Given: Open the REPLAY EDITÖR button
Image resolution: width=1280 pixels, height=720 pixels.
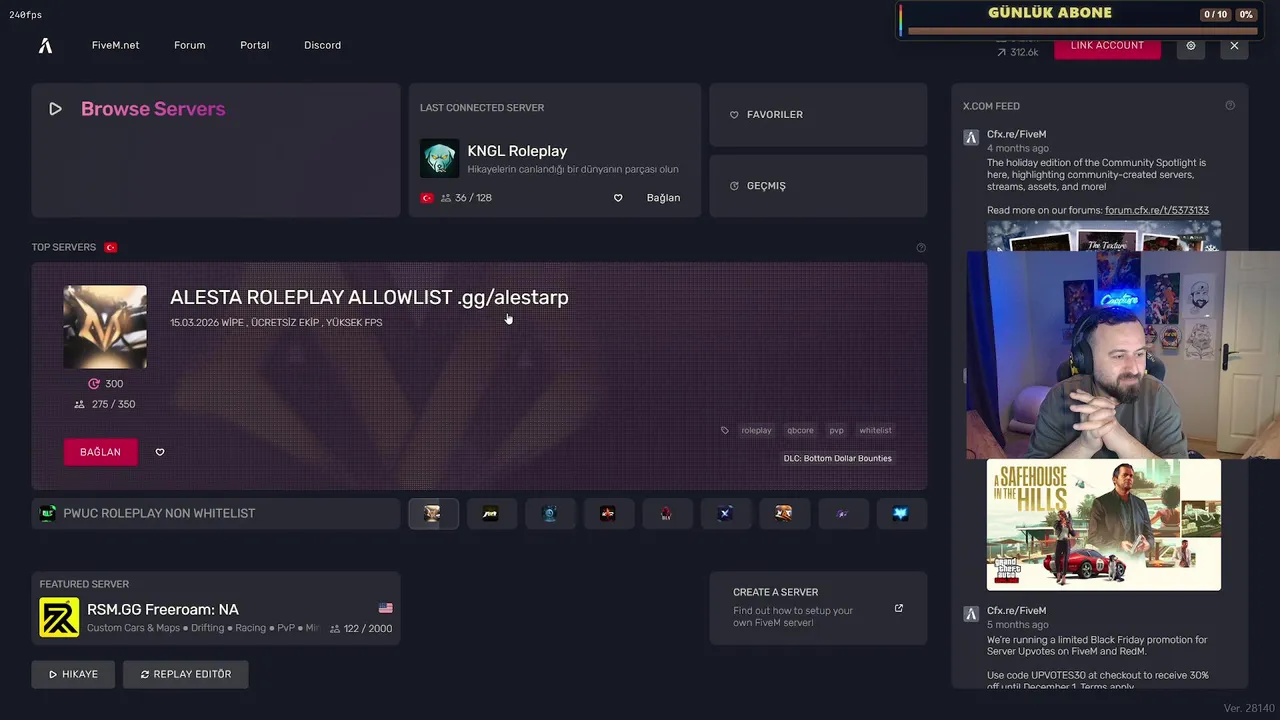Looking at the screenshot, I should point(185,674).
